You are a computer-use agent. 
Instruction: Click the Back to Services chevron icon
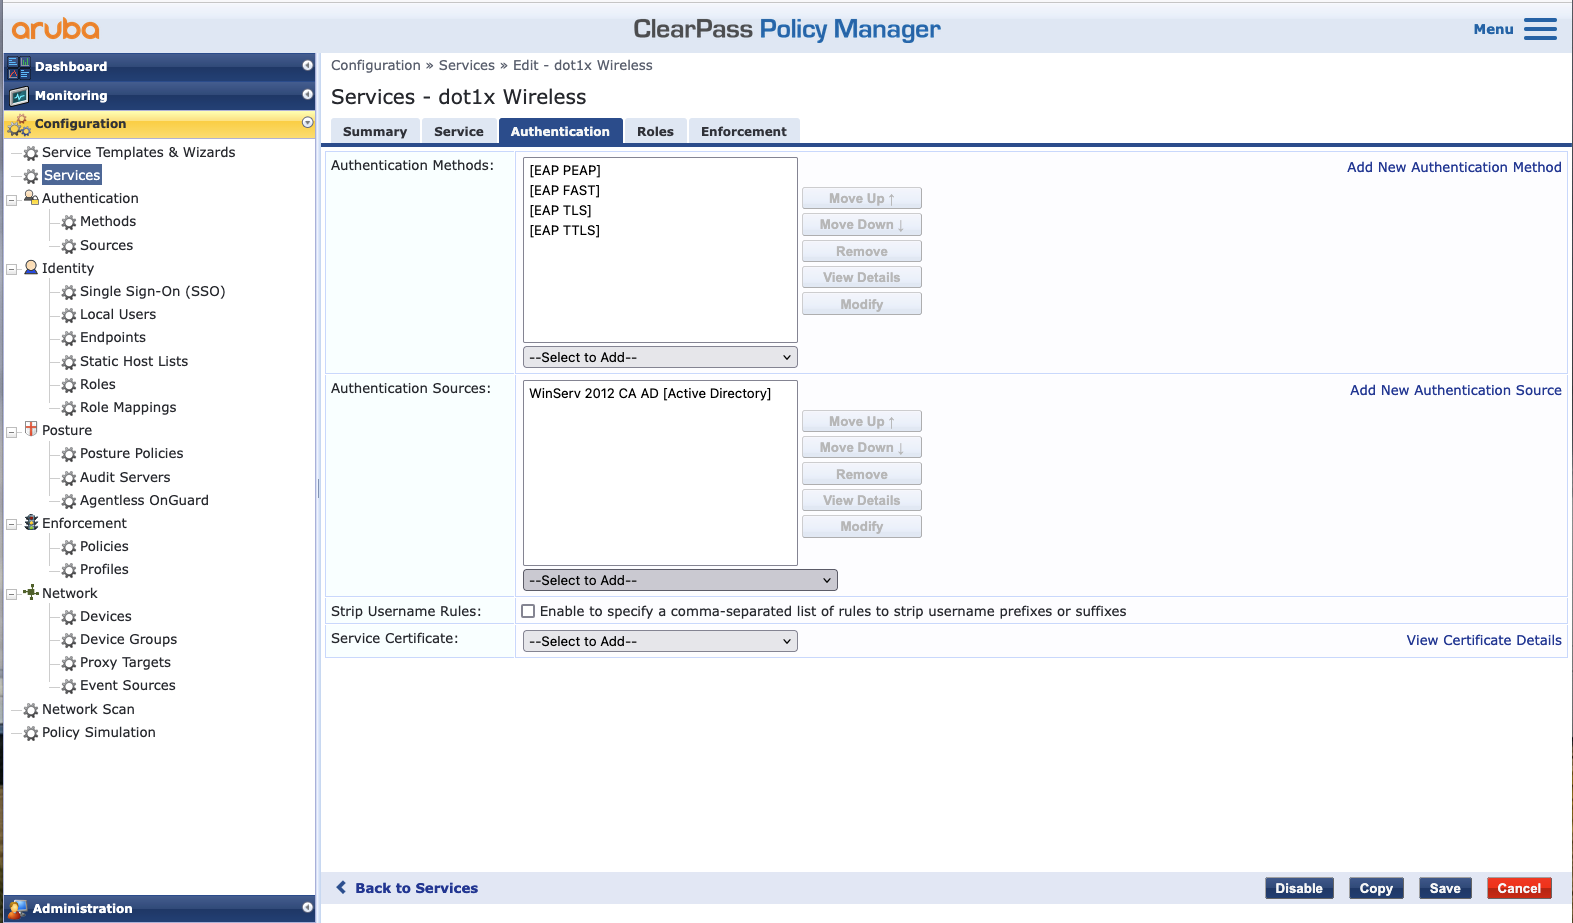pyautogui.click(x=341, y=888)
